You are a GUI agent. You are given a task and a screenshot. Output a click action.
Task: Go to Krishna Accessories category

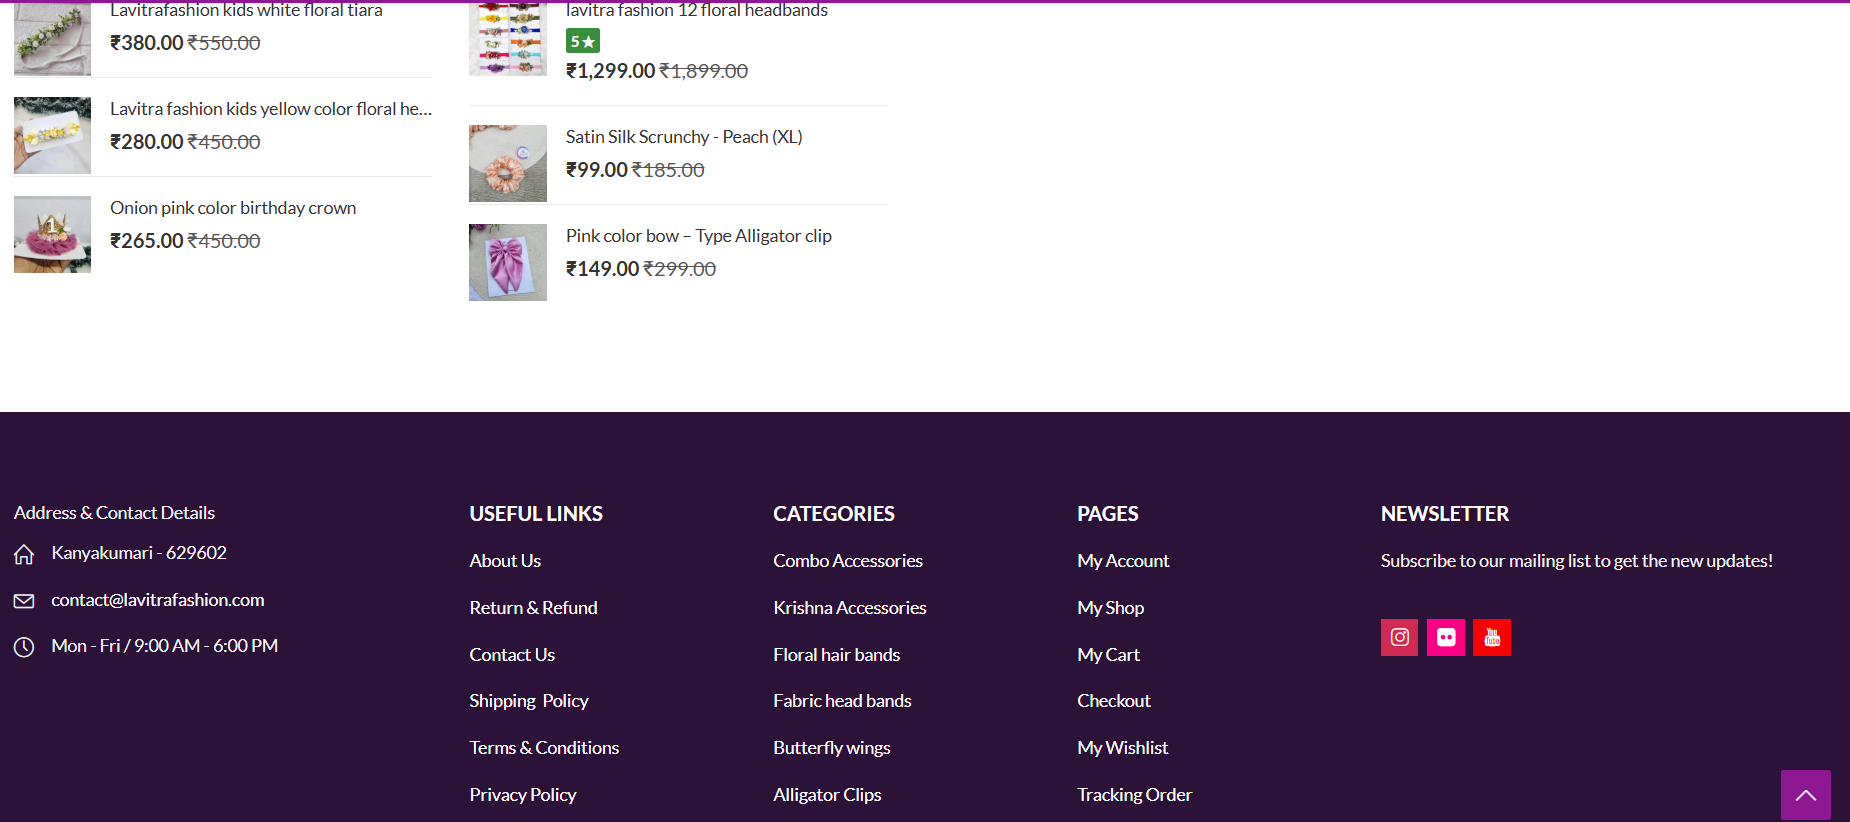849,608
